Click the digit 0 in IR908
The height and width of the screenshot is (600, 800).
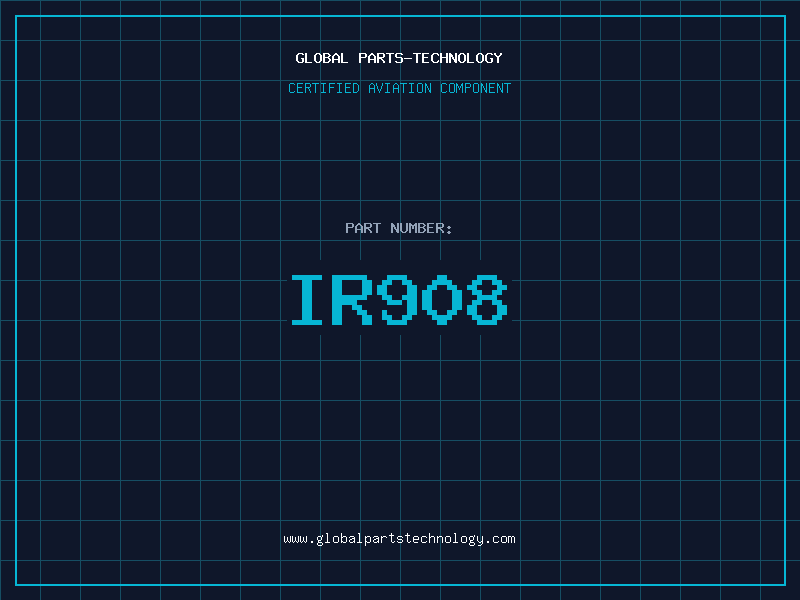point(443,300)
